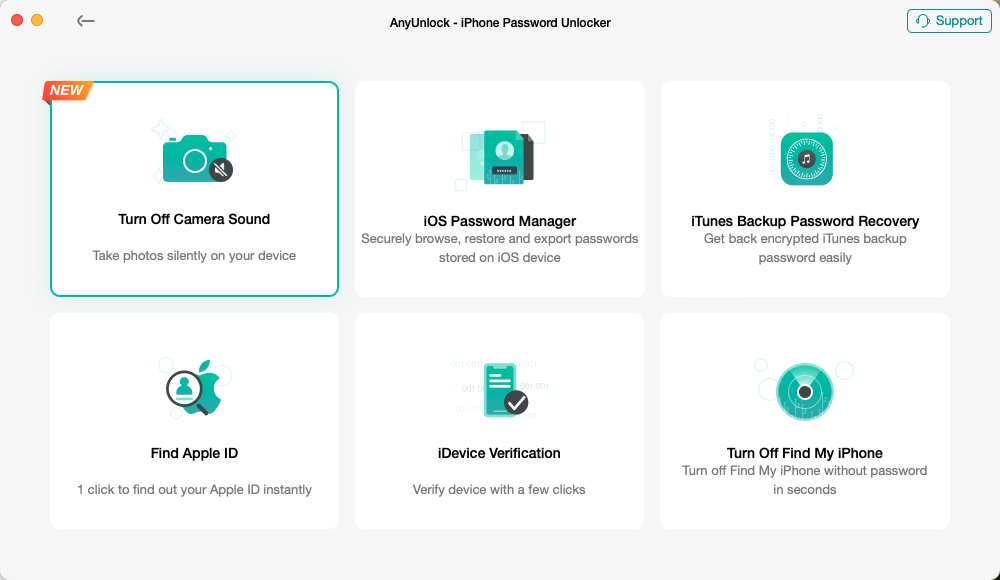Click the headset icon in Support

(x=922, y=21)
